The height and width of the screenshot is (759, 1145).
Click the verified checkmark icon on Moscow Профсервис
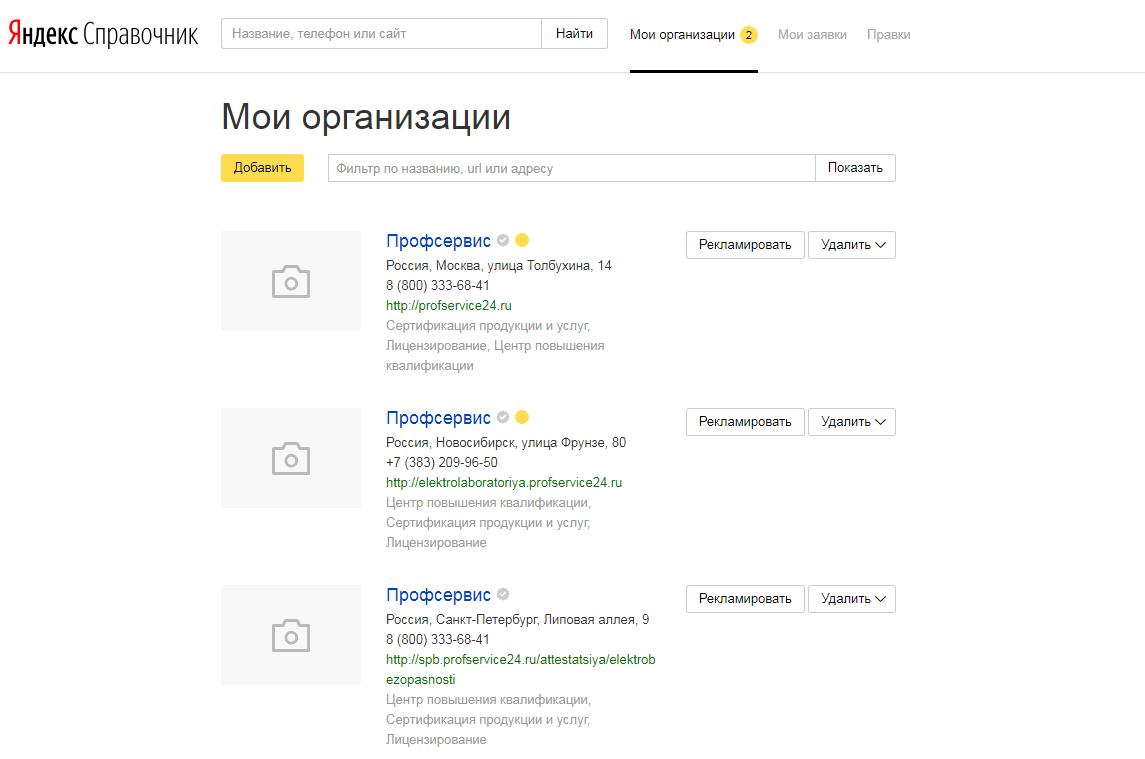(x=503, y=240)
